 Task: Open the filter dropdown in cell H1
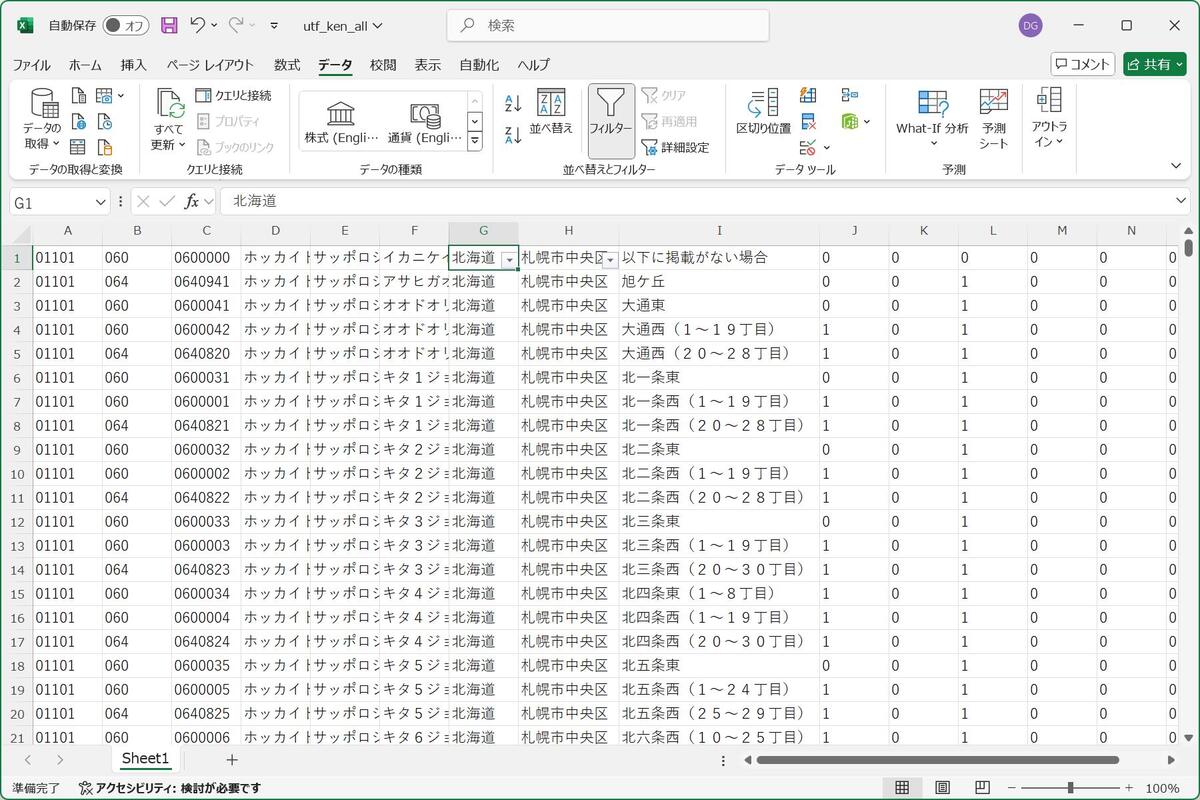tap(609, 258)
